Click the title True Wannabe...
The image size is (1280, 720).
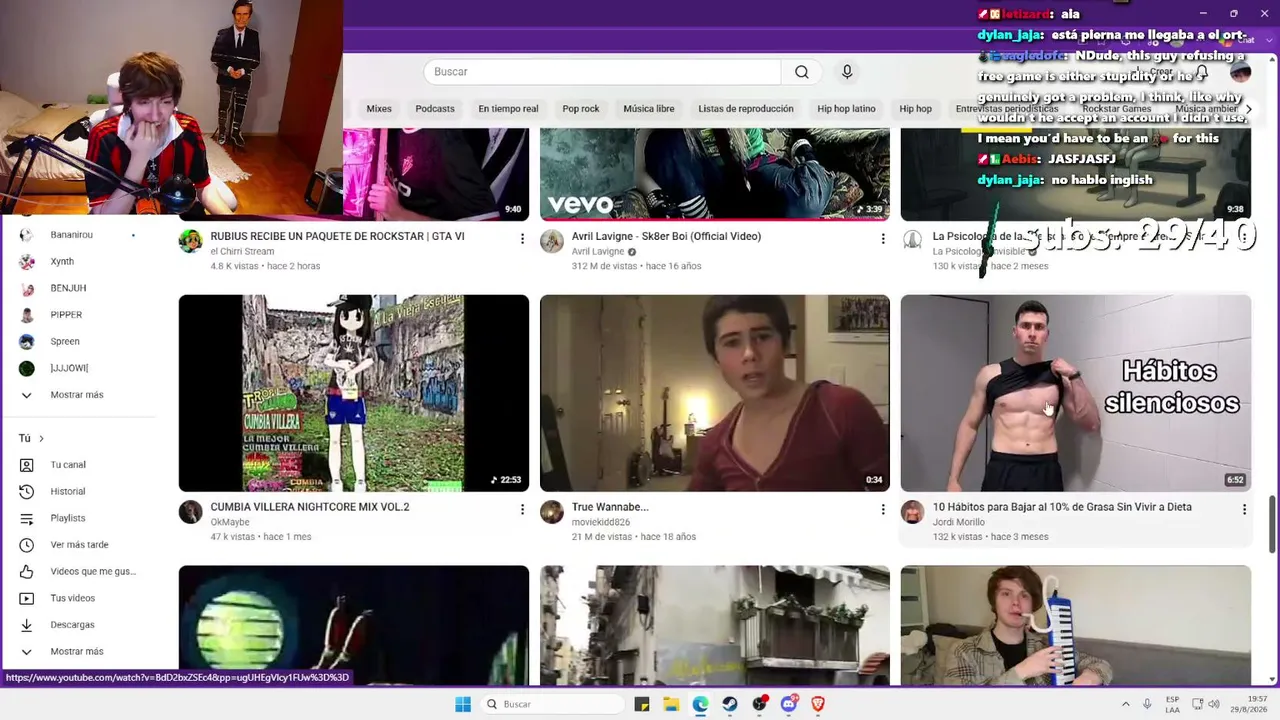(610, 507)
